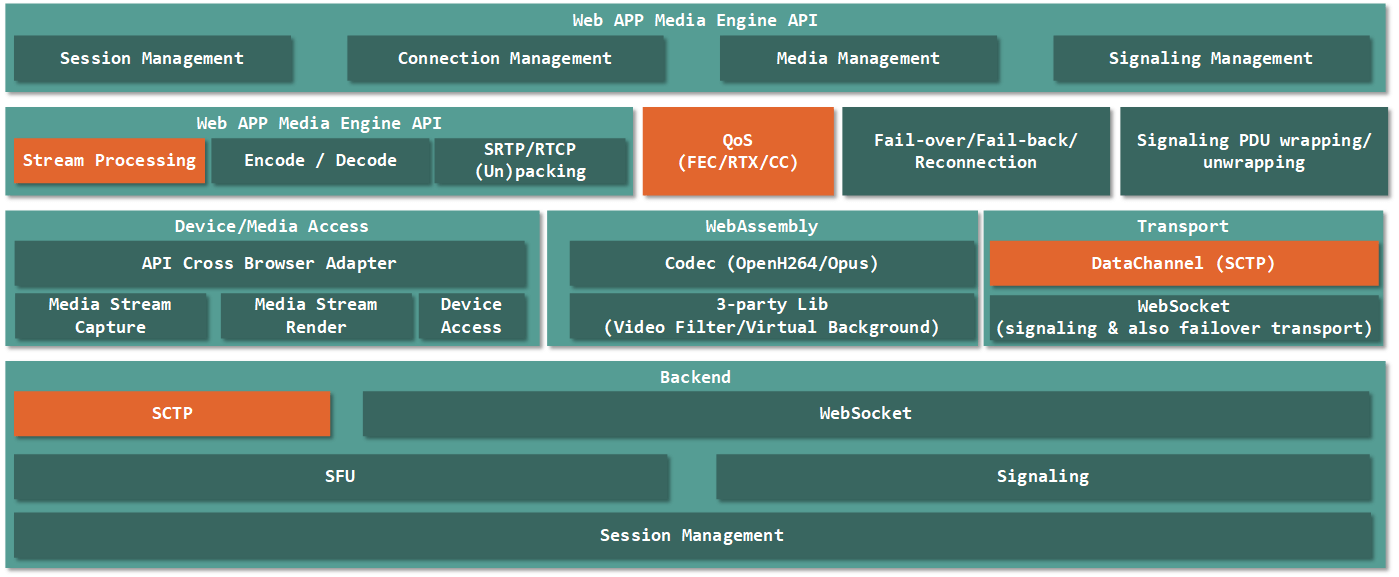Viewport: 1399px width, 577px height.
Task: Click the Signaling Management block
Action: [x=1210, y=59]
